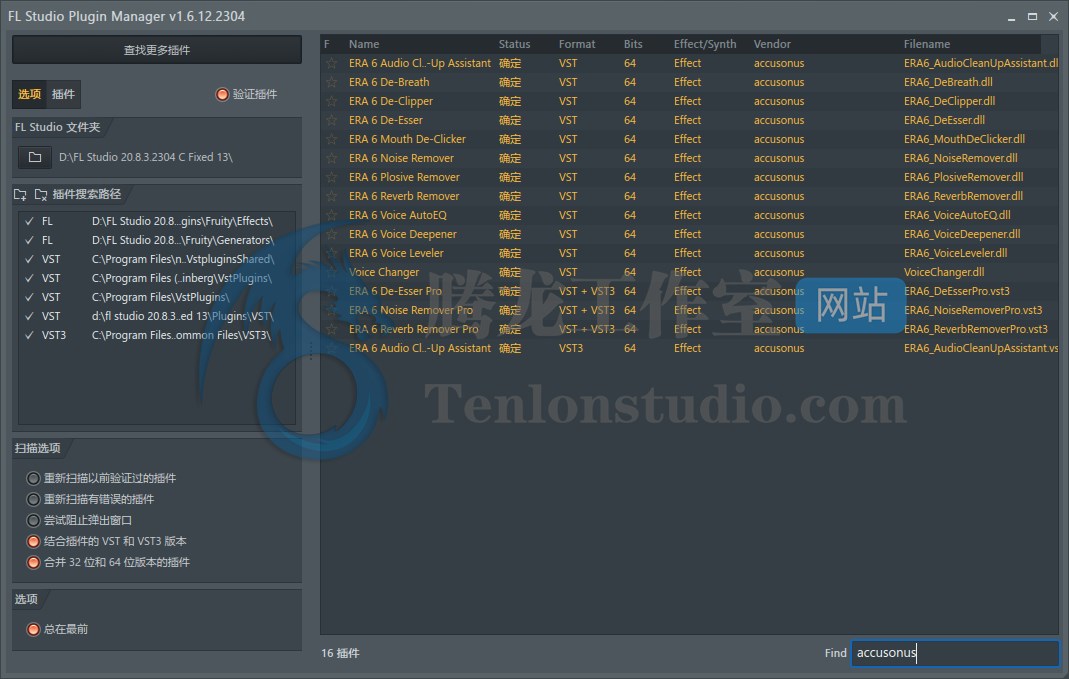Image resolution: width=1069 pixels, height=679 pixels.
Task: Enable 重新扫描以前验证过的插件 option
Action: click(x=33, y=478)
